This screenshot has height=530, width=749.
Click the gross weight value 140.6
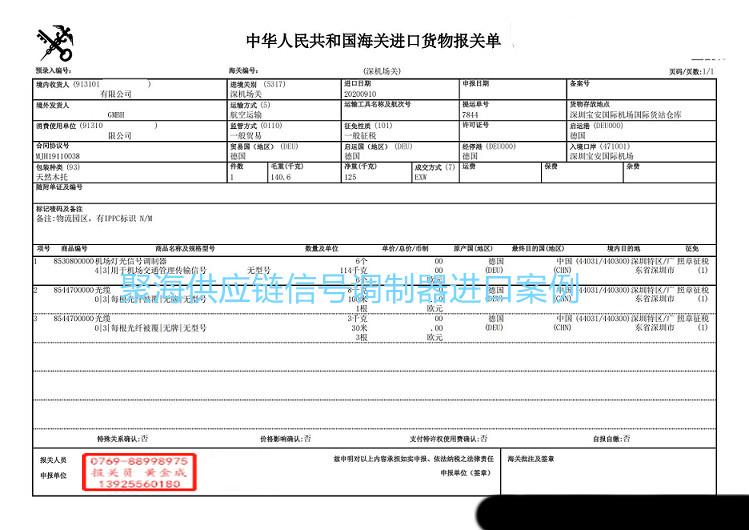(280, 177)
